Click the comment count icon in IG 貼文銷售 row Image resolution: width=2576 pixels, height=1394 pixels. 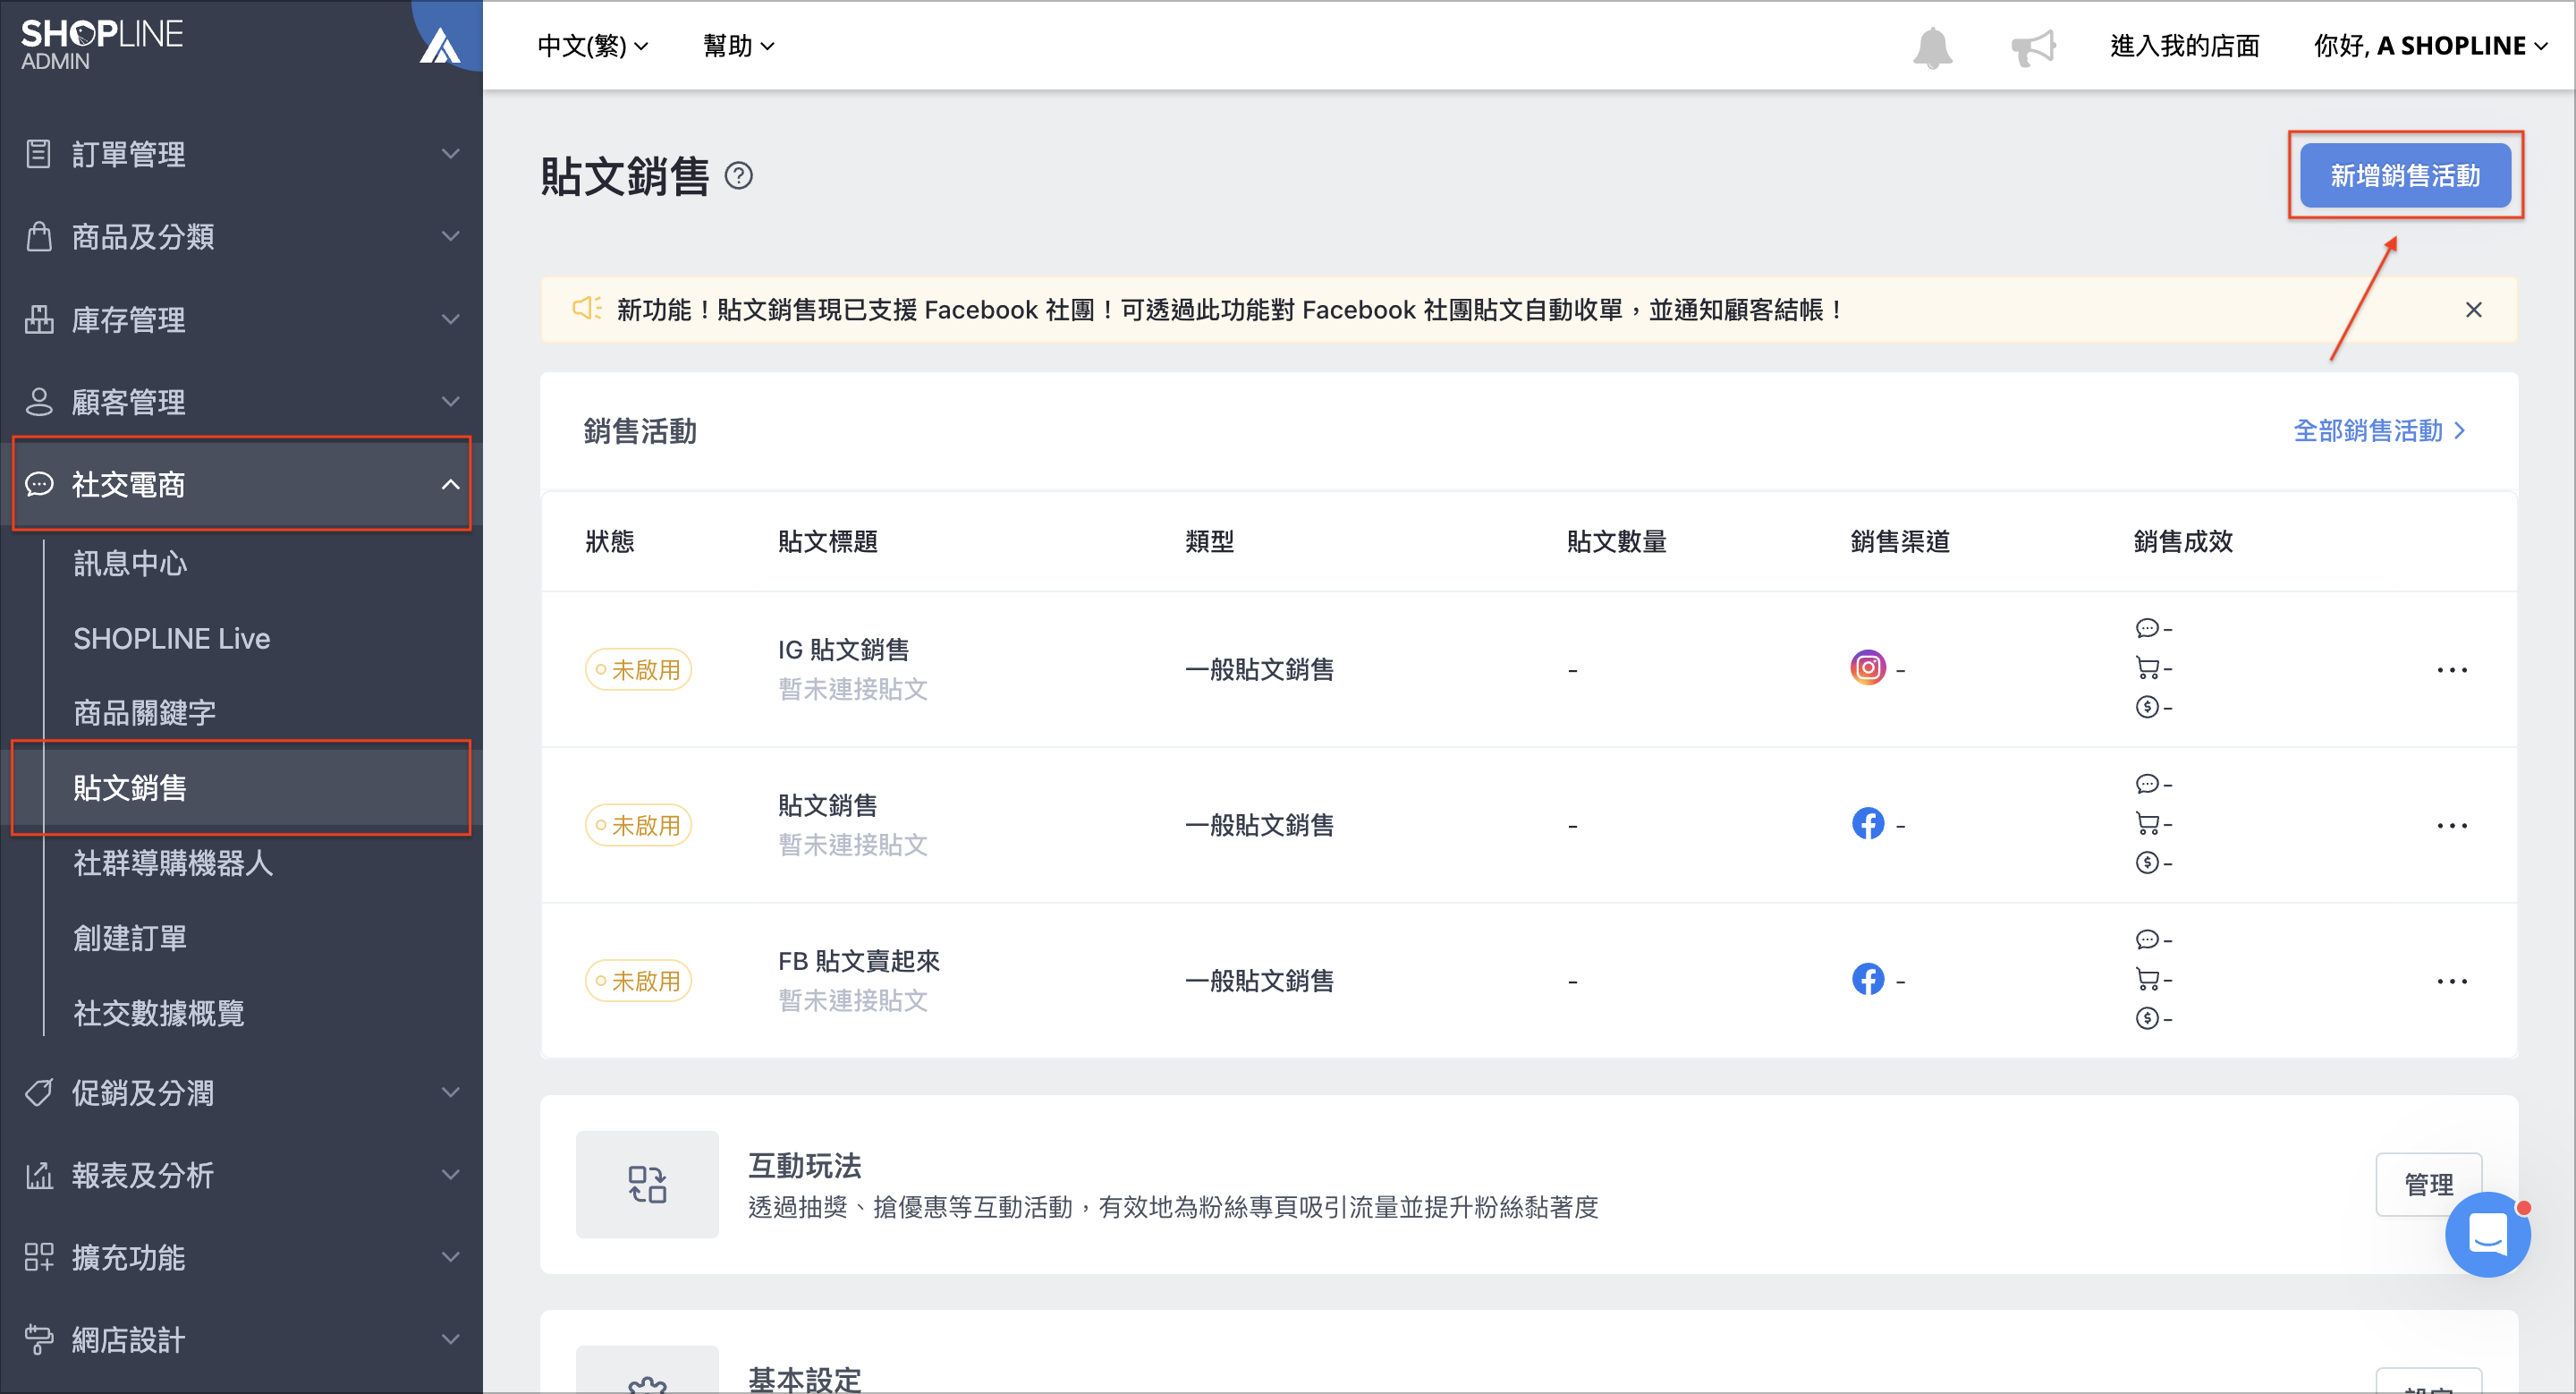coord(2146,628)
